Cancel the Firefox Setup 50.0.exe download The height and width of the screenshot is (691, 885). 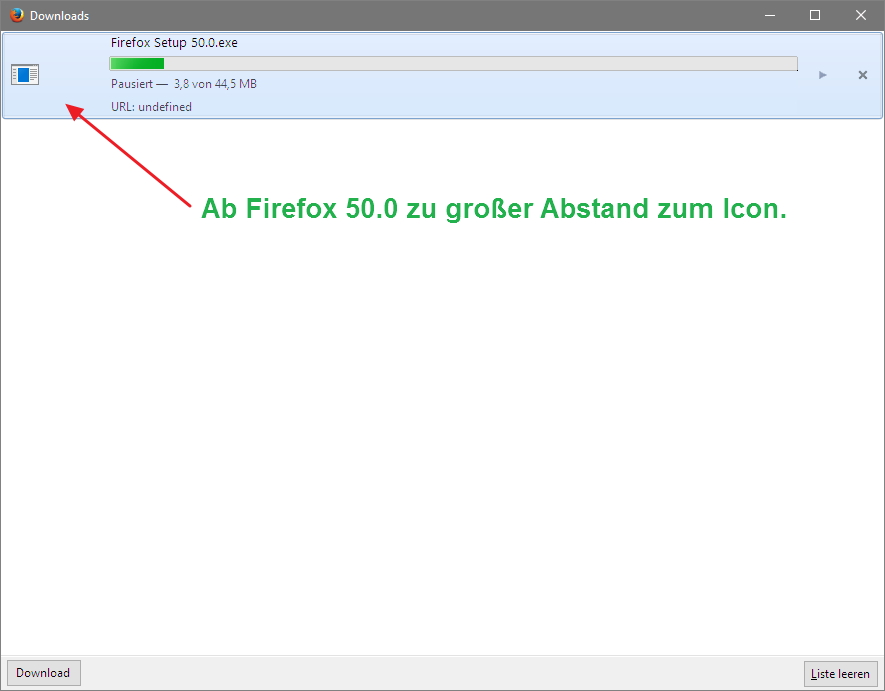862,75
